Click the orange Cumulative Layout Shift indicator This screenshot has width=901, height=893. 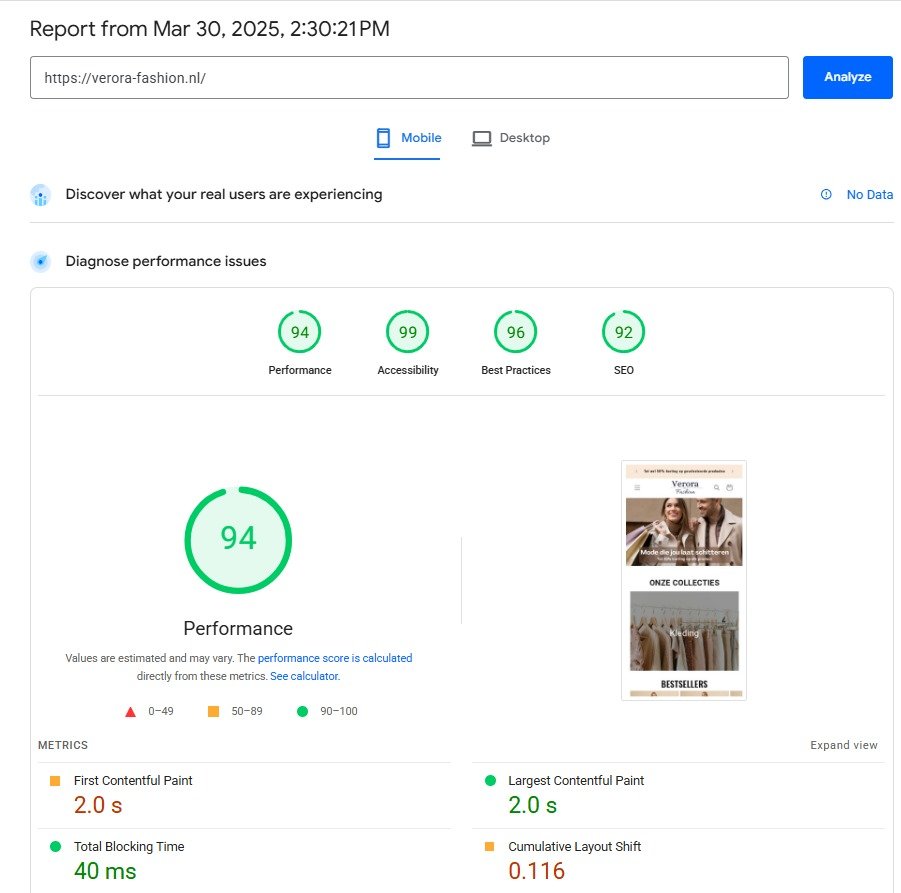tap(489, 846)
